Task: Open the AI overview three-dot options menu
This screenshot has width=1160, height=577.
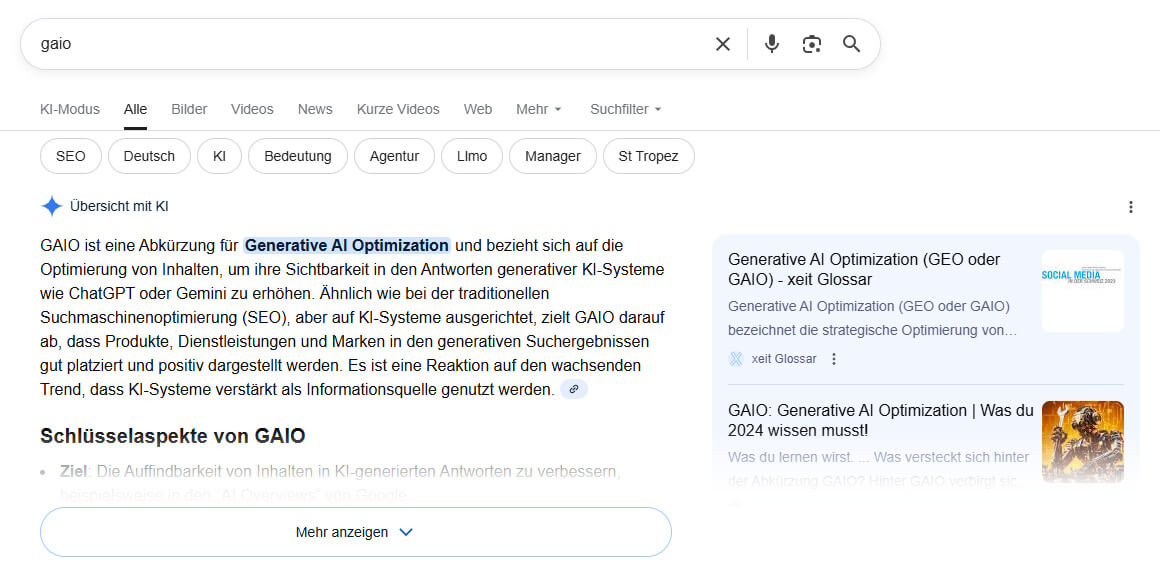Action: (x=1130, y=207)
